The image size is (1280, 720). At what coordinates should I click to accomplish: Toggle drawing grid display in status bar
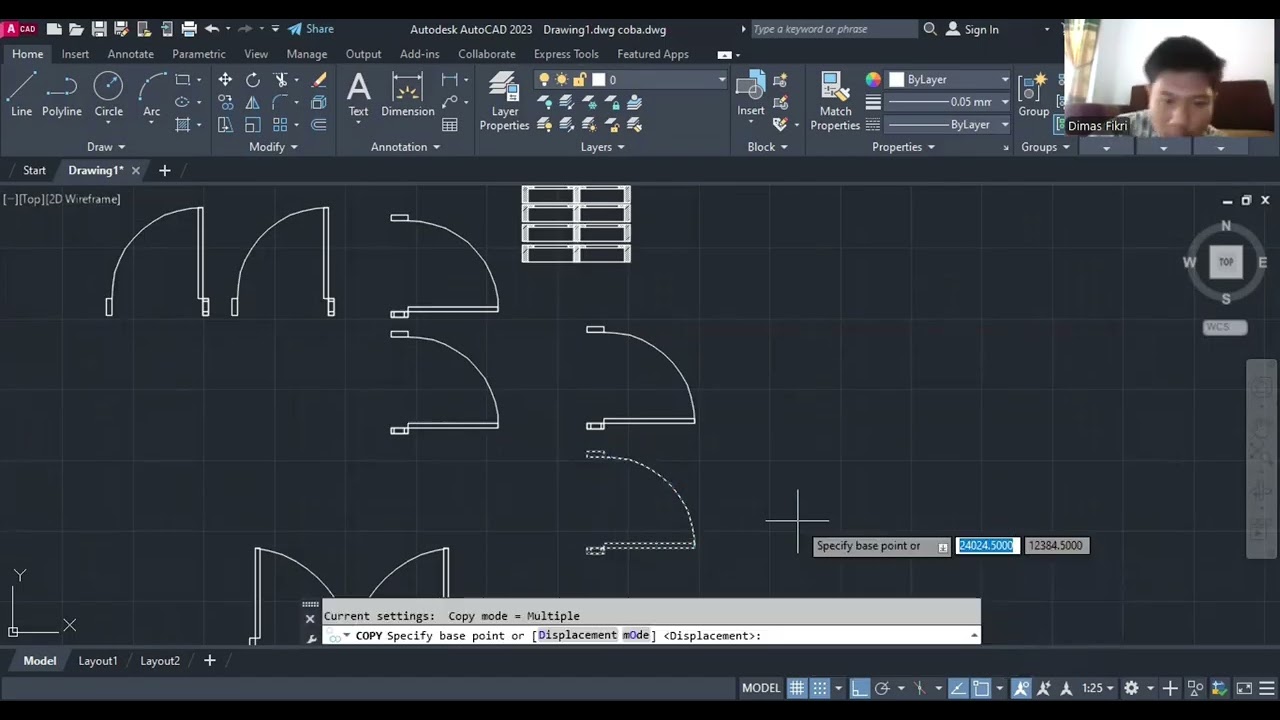coord(797,688)
